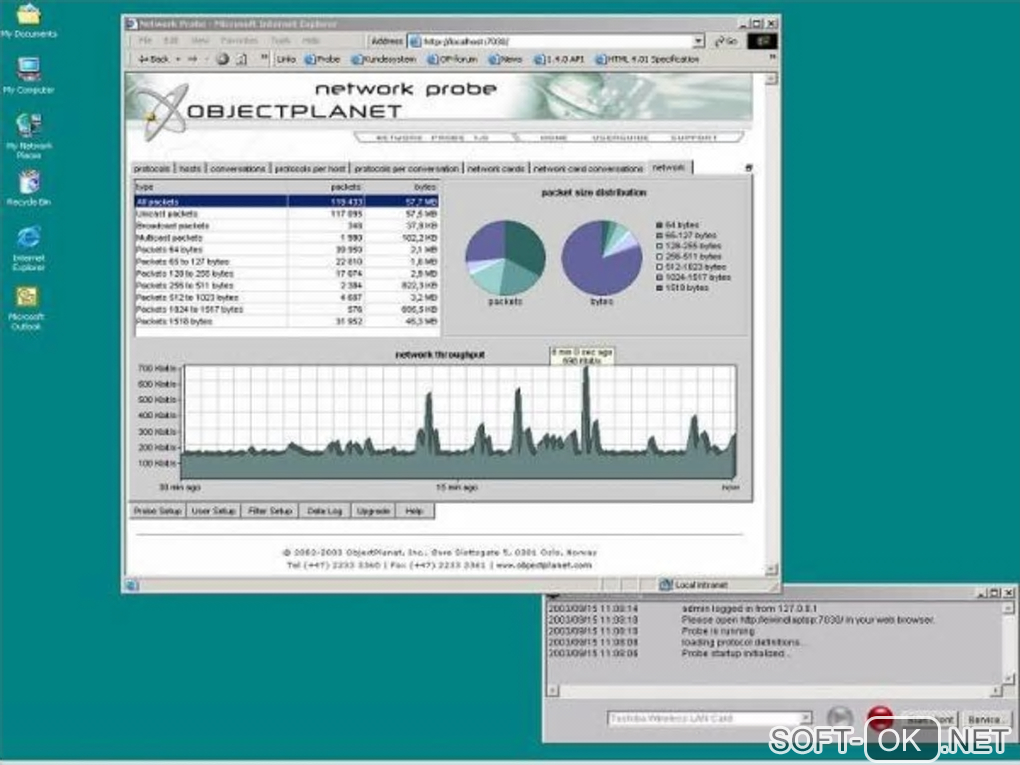Screen dimensions: 1020x765
Task: Open the OP Forum favorite link
Action: click(453, 59)
